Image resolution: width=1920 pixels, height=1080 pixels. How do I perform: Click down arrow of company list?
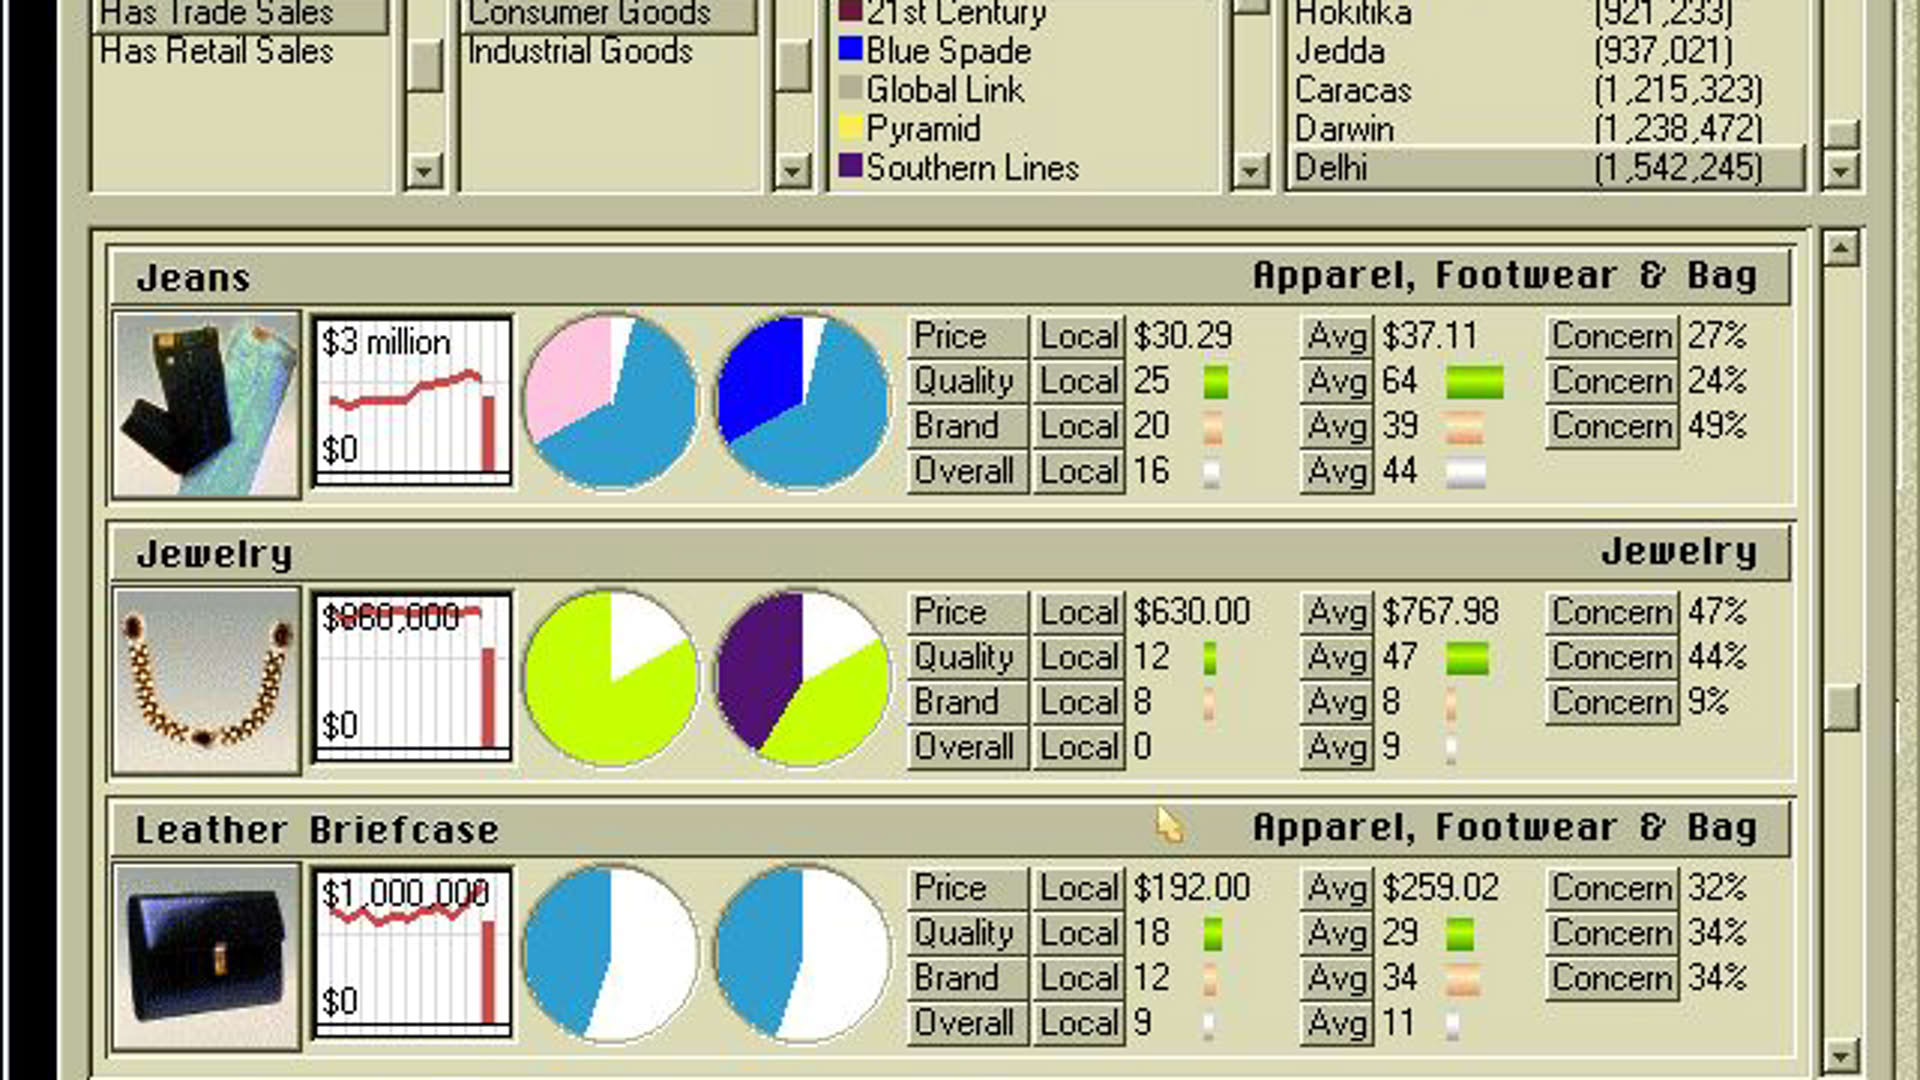[1250, 171]
